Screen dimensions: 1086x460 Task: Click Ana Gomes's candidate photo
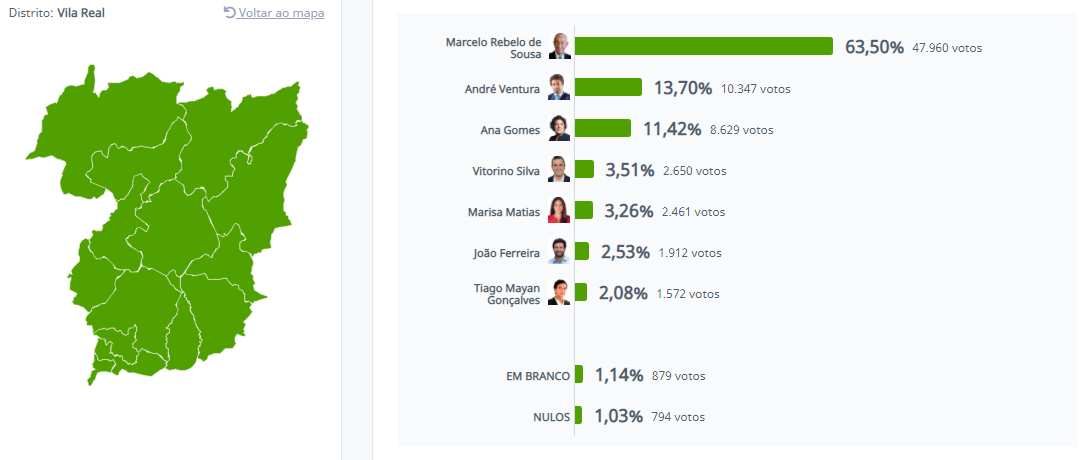pyautogui.click(x=559, y=129)
